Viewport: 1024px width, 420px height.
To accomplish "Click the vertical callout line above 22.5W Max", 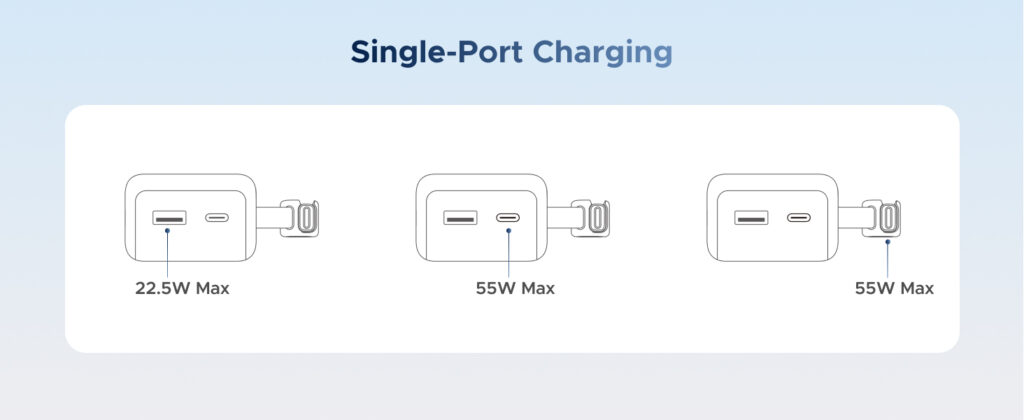I will [x=168, y=255].
